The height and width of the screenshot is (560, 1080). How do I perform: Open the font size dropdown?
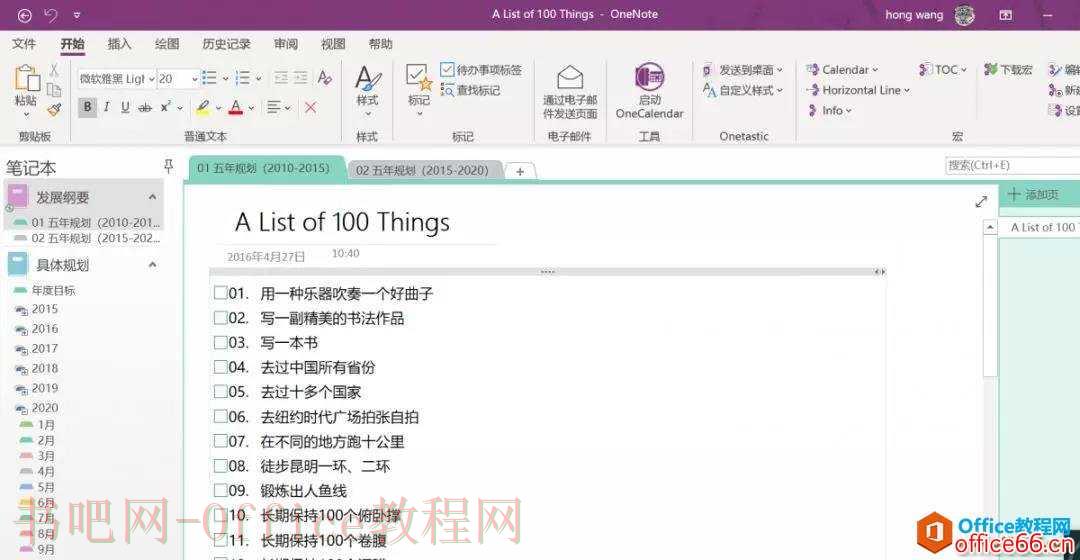194,79
